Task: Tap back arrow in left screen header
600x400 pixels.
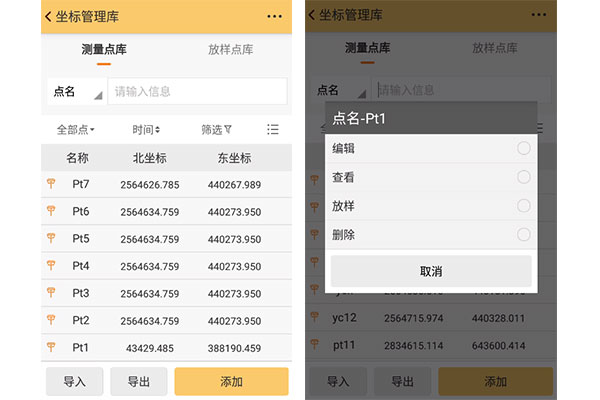Action: click(x=48, y=16)
